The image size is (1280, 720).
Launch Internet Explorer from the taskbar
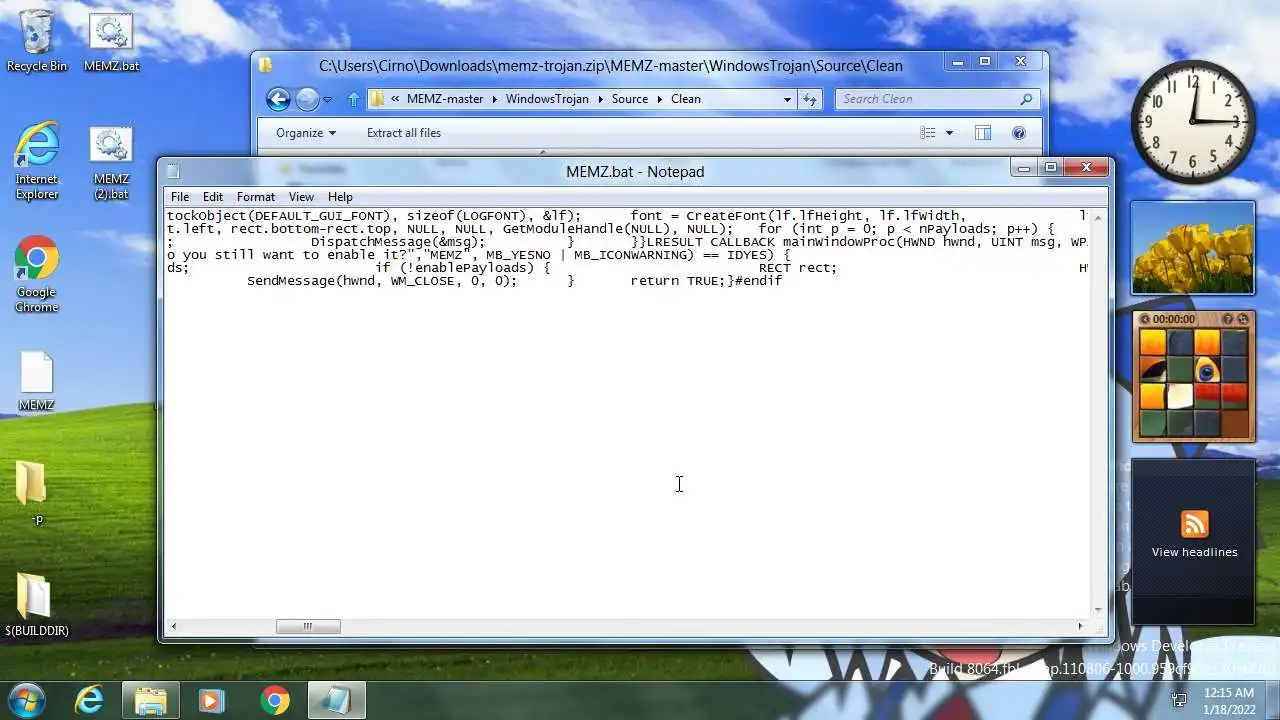click(90, 701)
